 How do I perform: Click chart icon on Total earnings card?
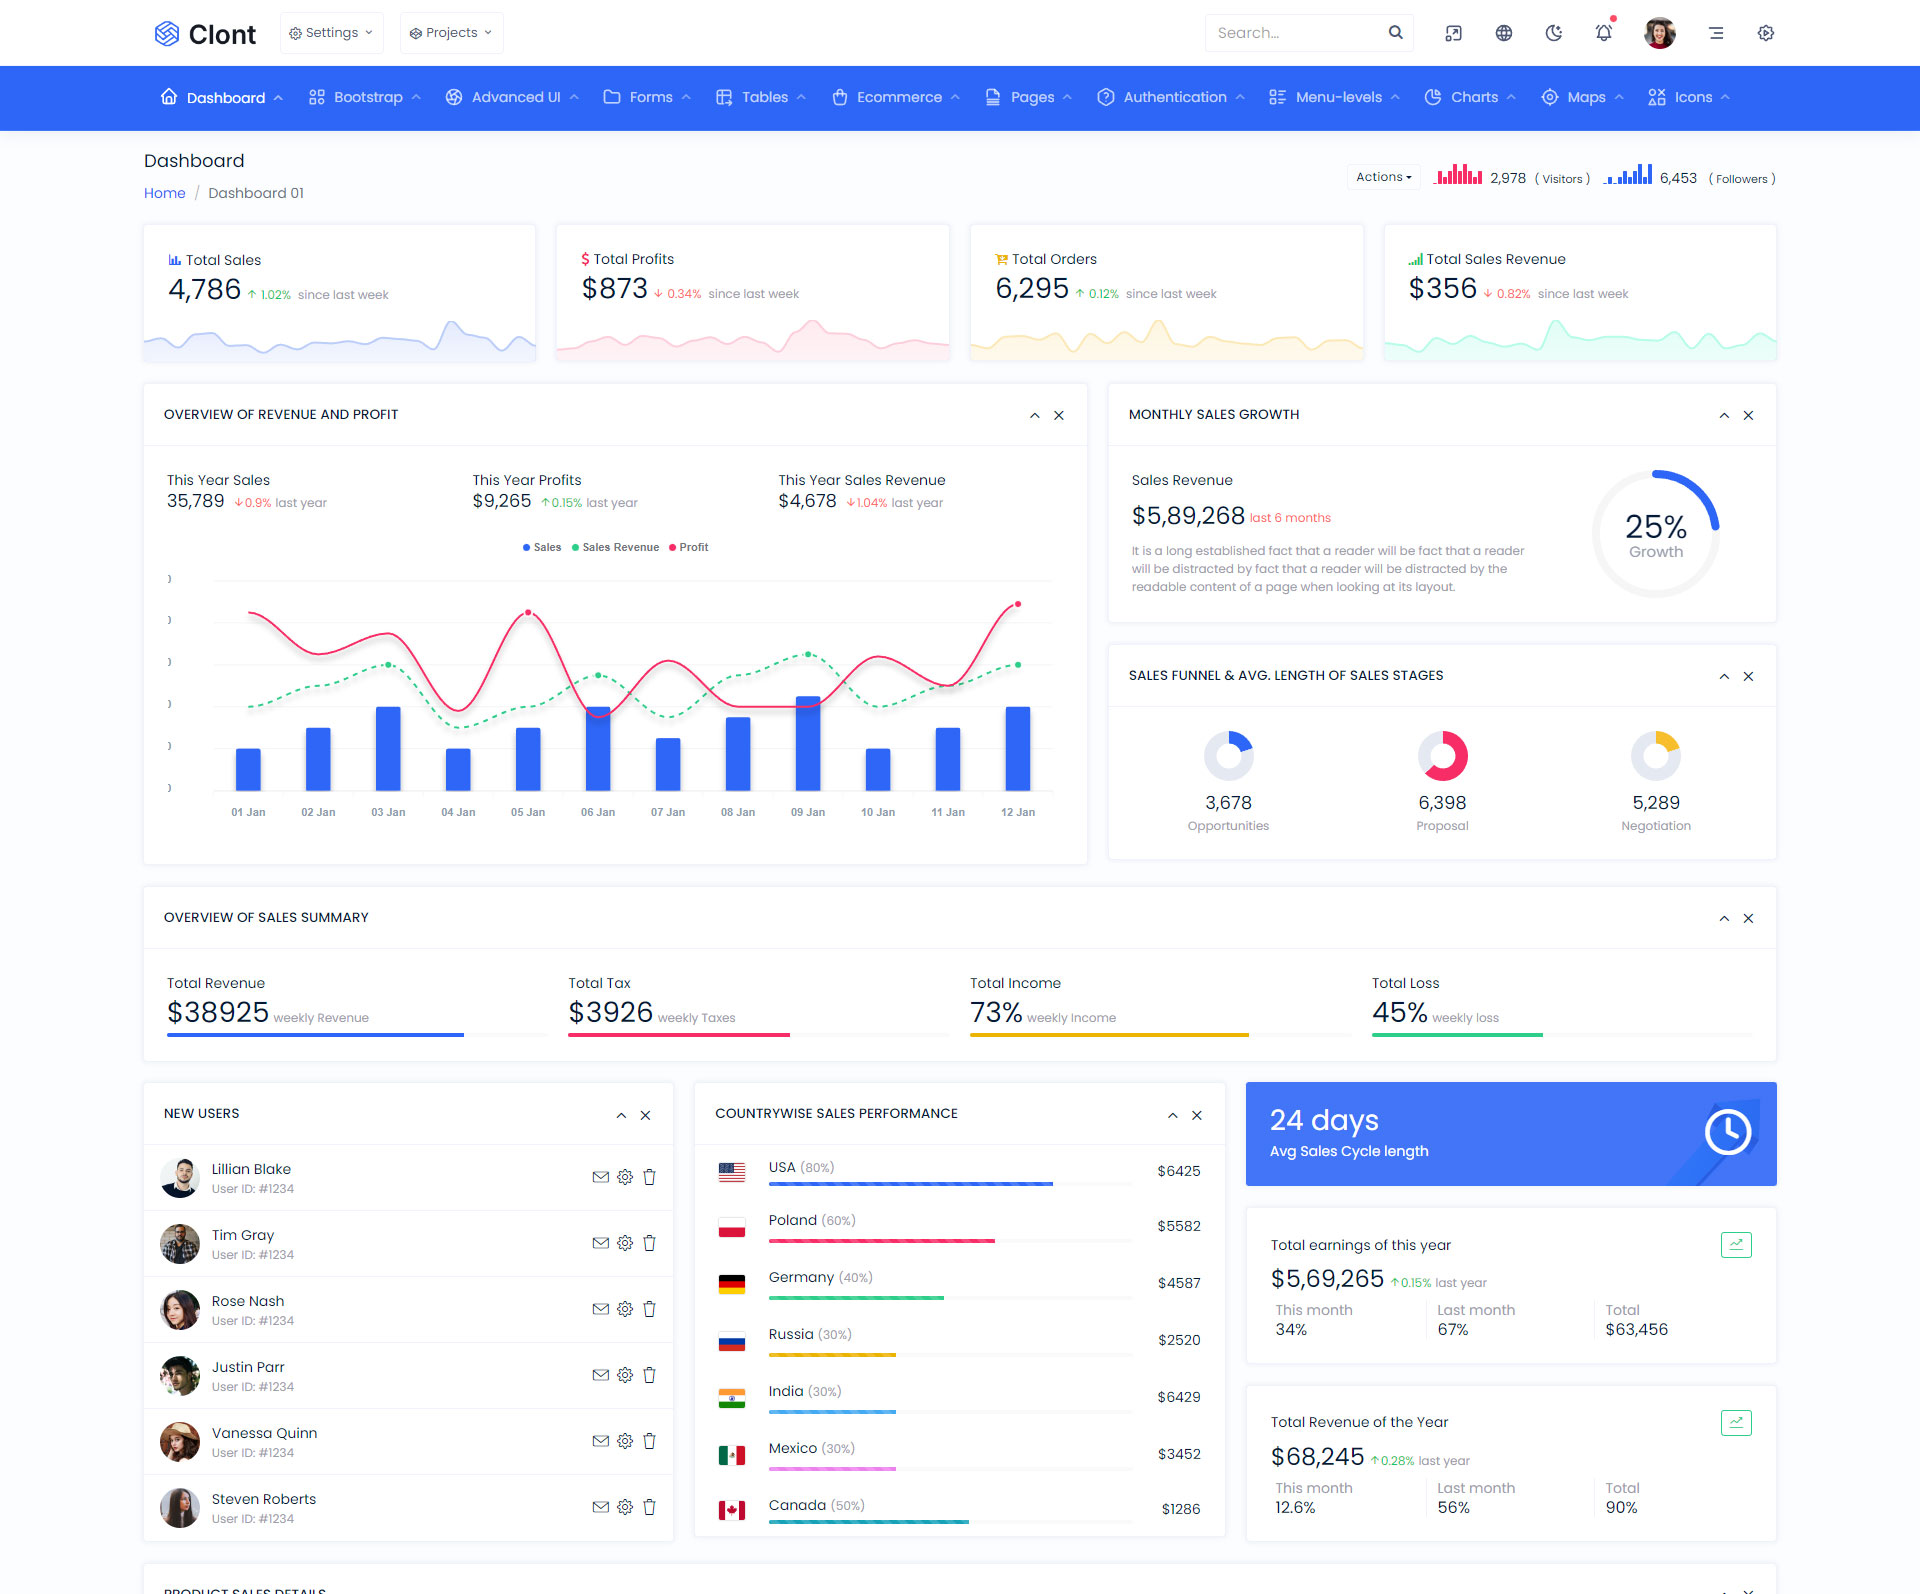(x=1735, y=1245)
